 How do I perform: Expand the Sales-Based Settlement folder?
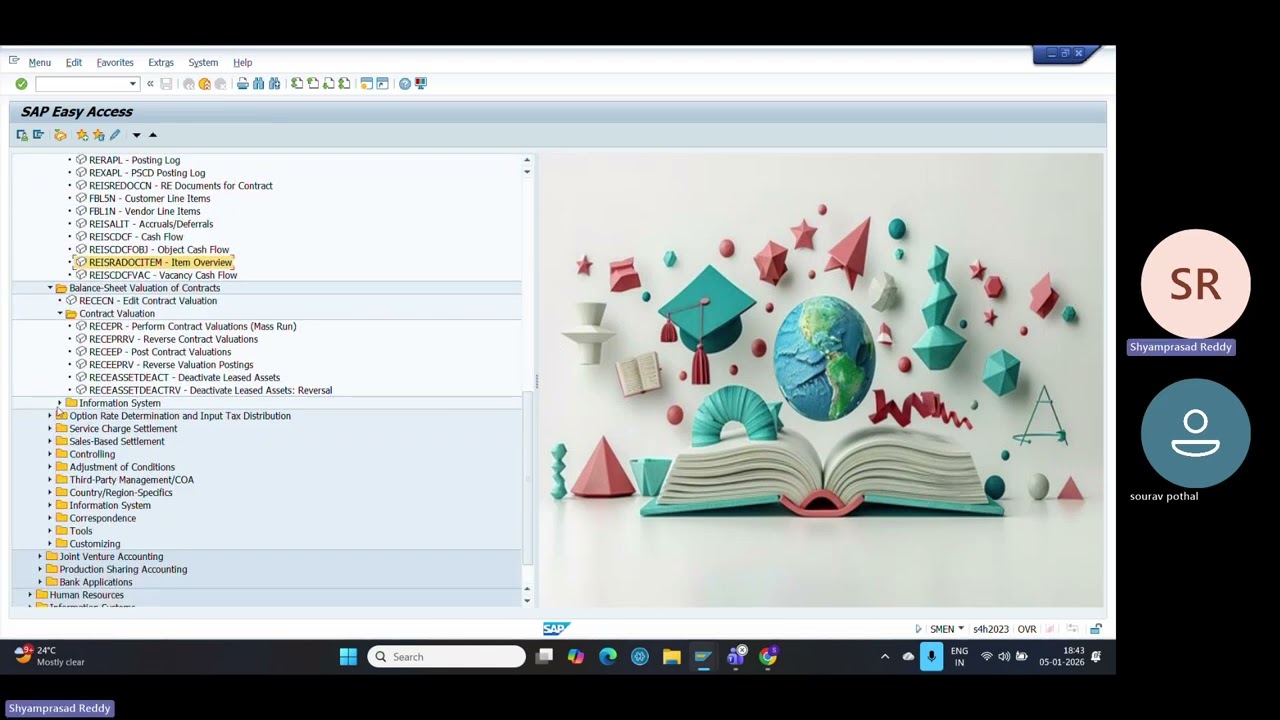click(x=50, y=442)
